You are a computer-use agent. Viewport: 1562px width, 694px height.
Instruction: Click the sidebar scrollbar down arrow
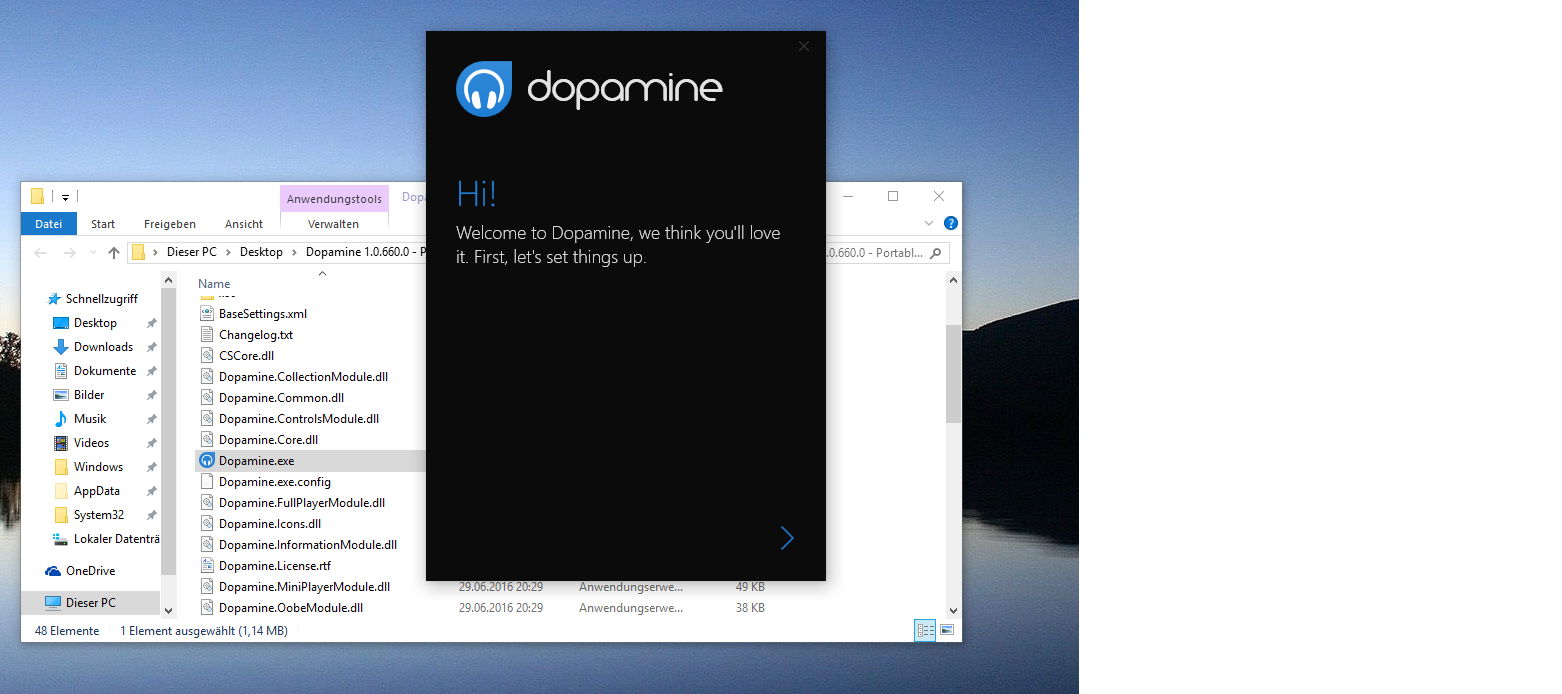pos(168,610)
